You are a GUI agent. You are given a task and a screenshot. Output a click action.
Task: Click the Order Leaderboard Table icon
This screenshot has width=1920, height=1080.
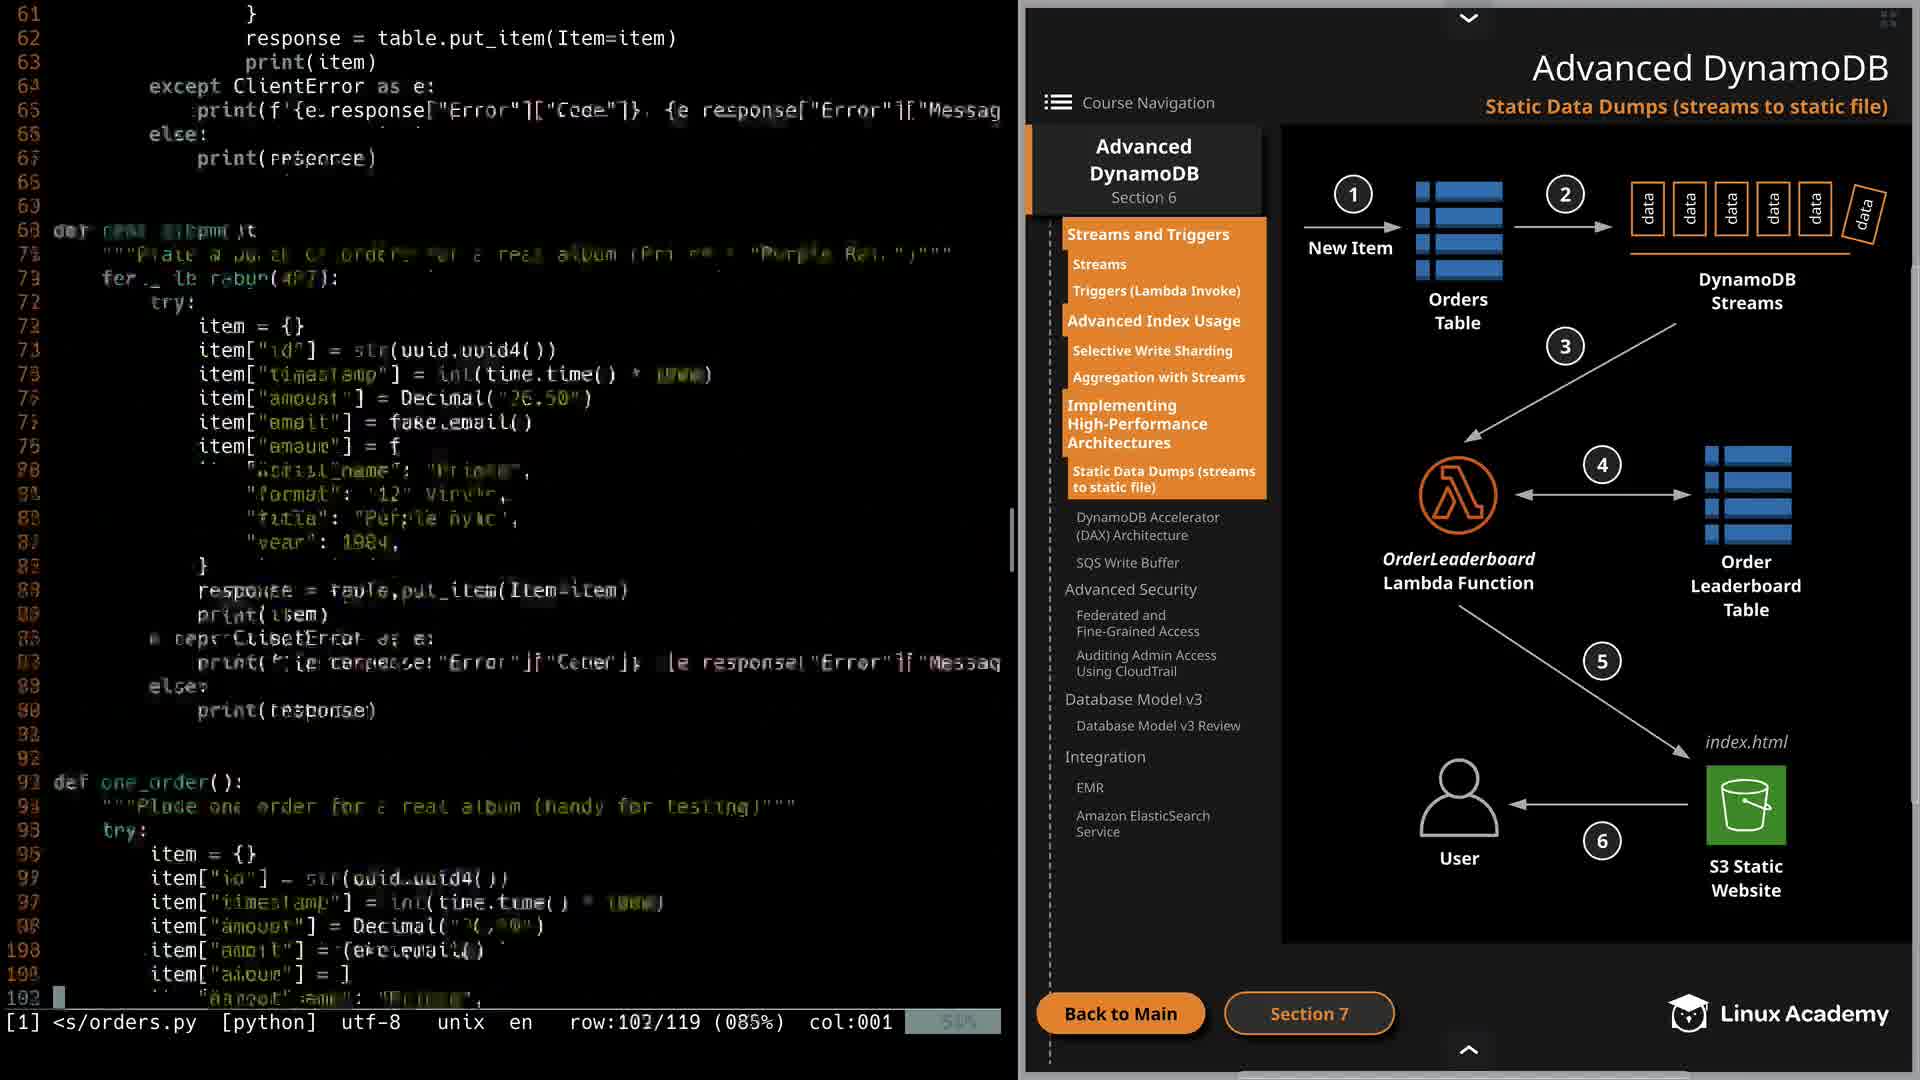coord(1747,495)
